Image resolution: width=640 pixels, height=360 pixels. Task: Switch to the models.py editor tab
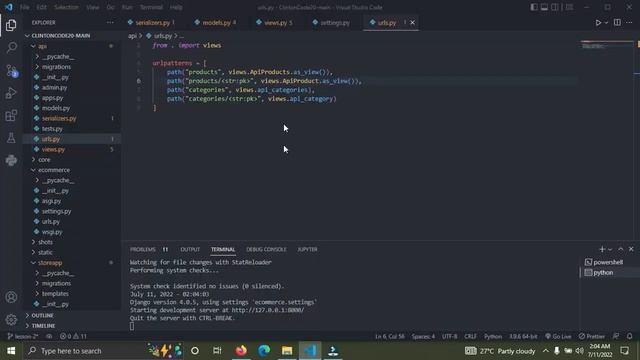click(x=216, y=23)
